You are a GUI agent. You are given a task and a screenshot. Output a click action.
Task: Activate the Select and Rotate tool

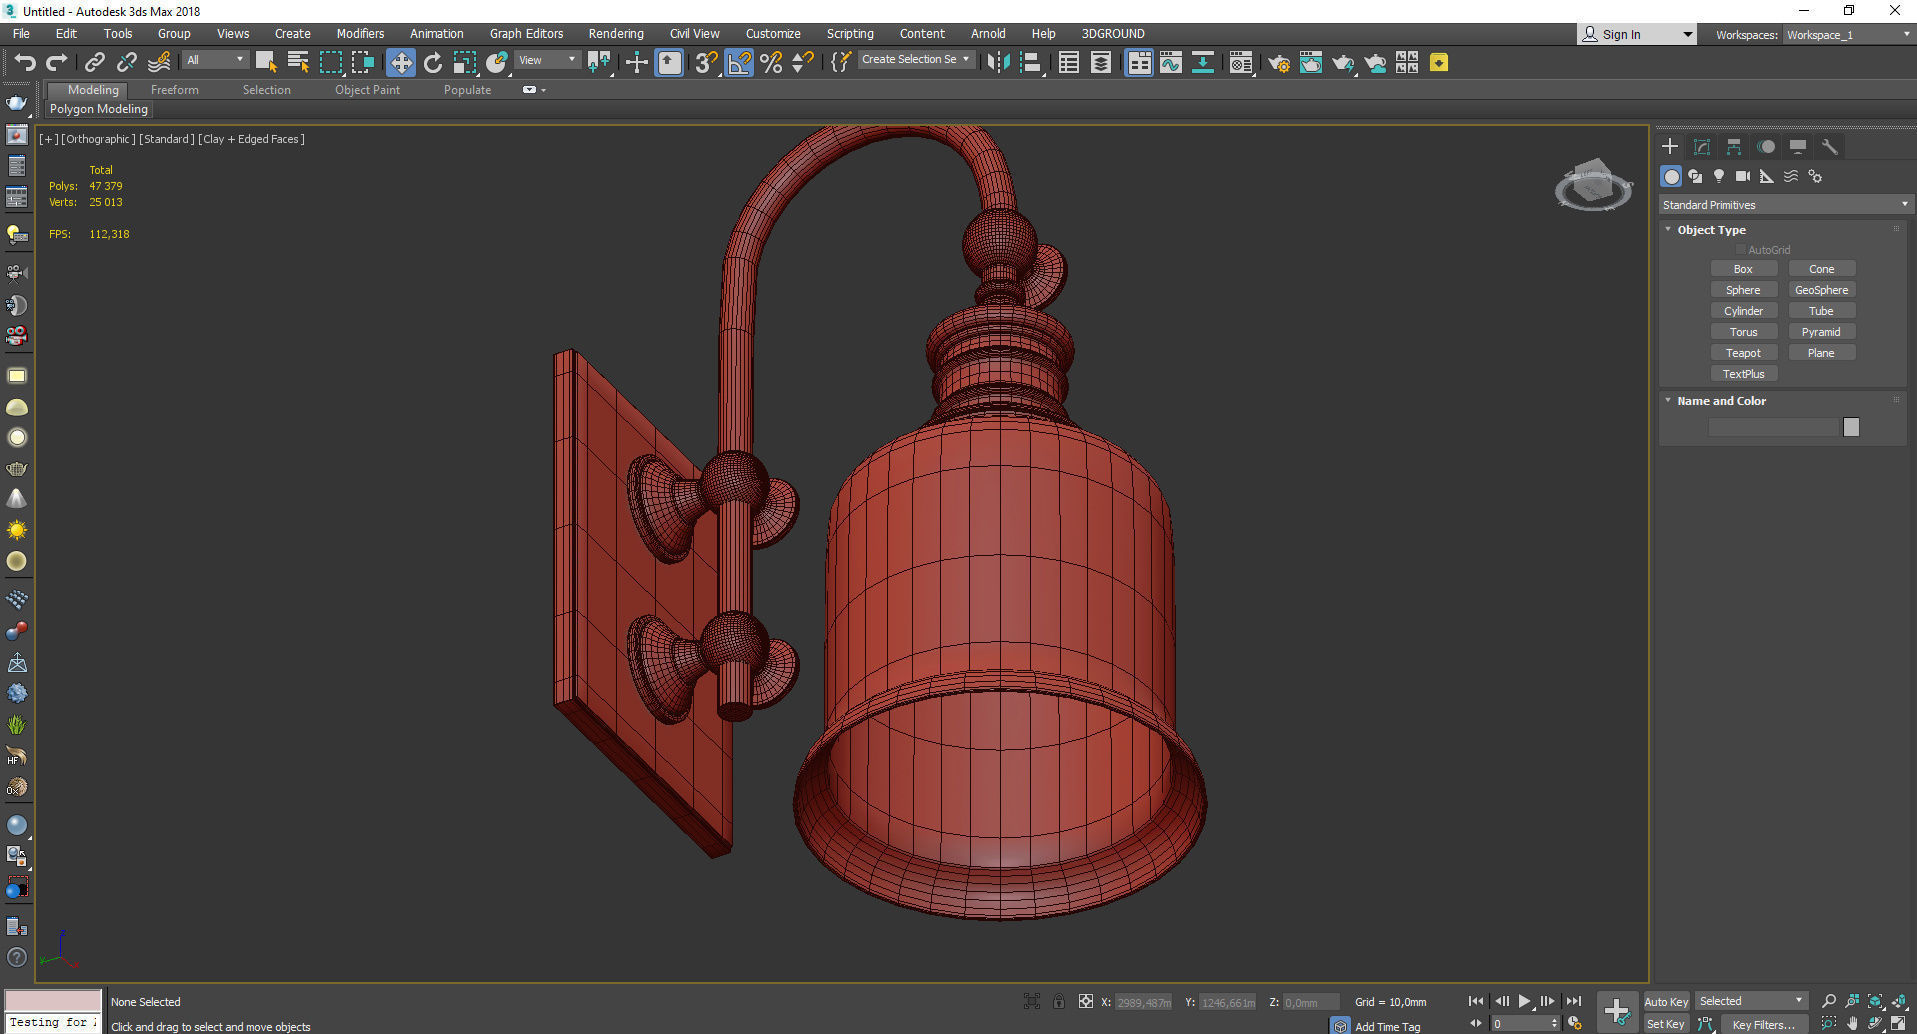(x=433, y=62)
